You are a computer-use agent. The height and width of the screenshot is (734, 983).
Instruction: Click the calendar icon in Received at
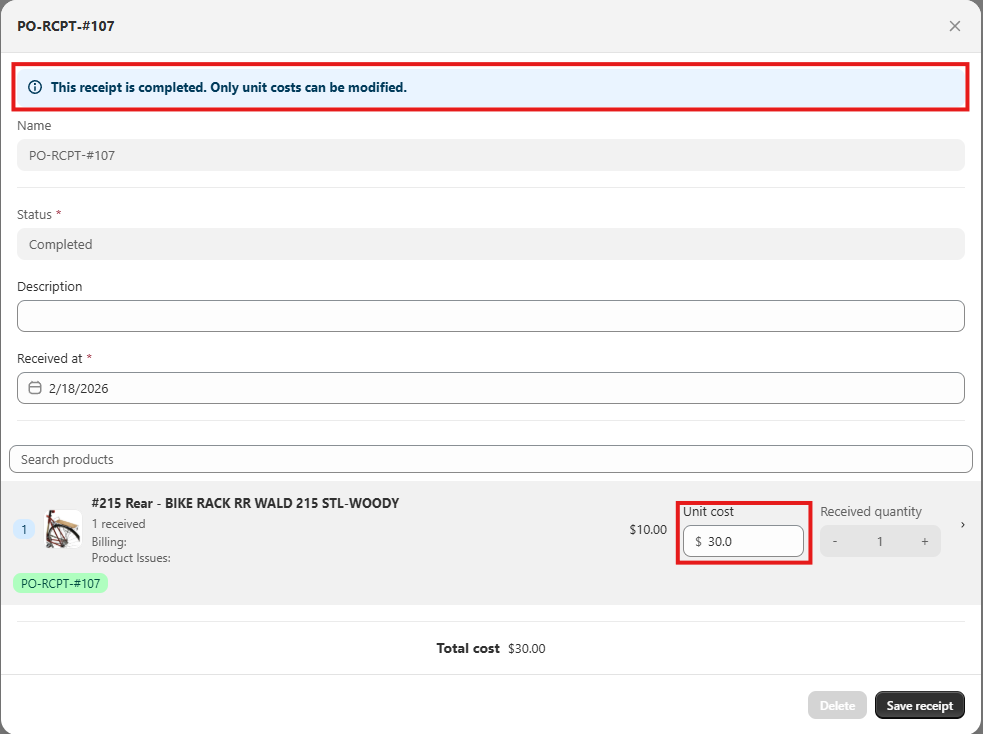(35, 388)
